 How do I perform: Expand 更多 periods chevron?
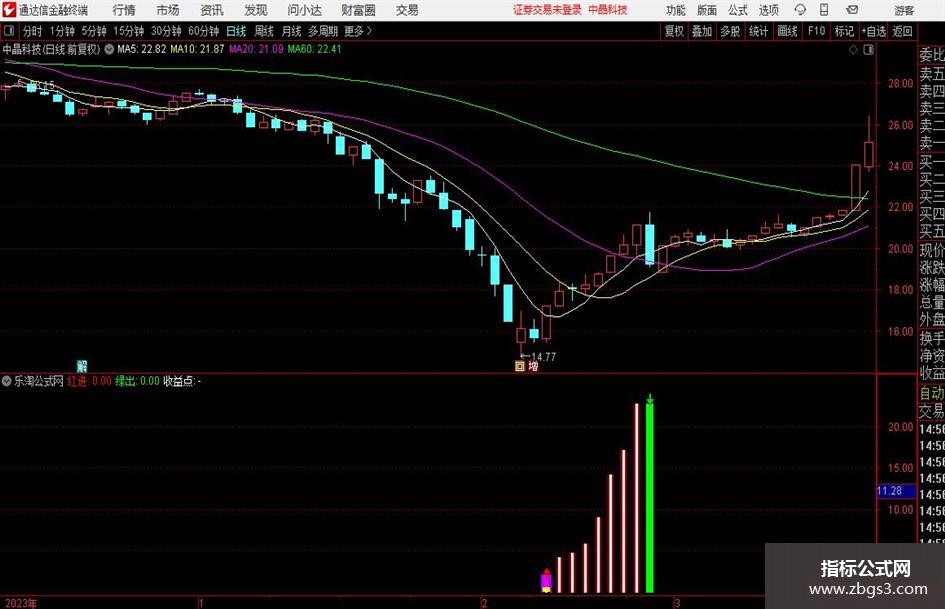(369, 31)
